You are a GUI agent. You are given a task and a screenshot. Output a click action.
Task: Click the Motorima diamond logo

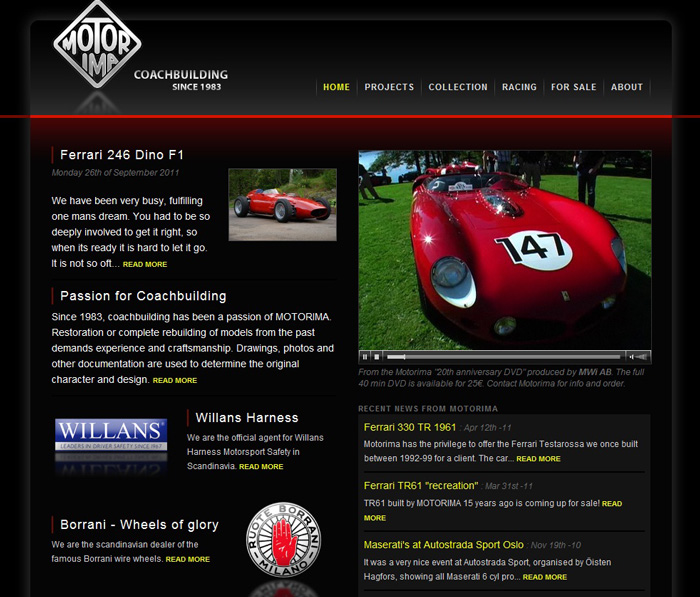(97, 44)
